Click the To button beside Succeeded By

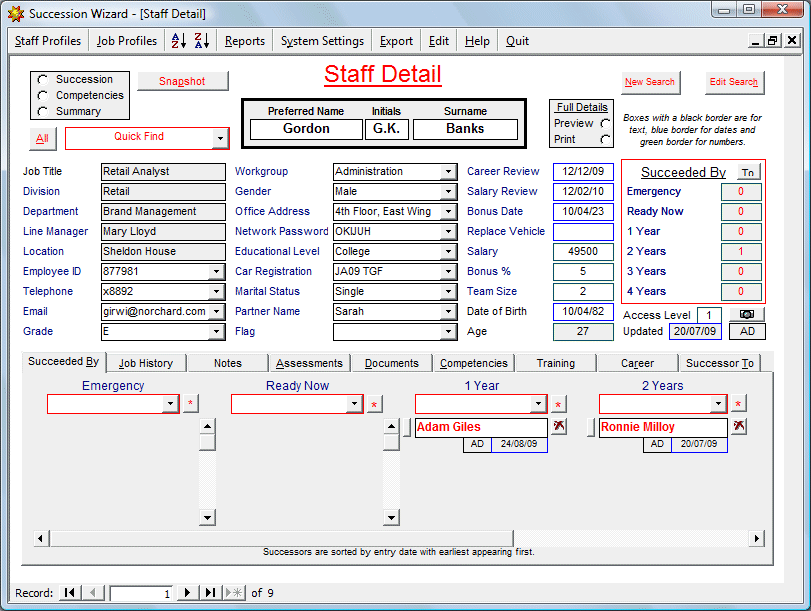click(x=748, y=172)
